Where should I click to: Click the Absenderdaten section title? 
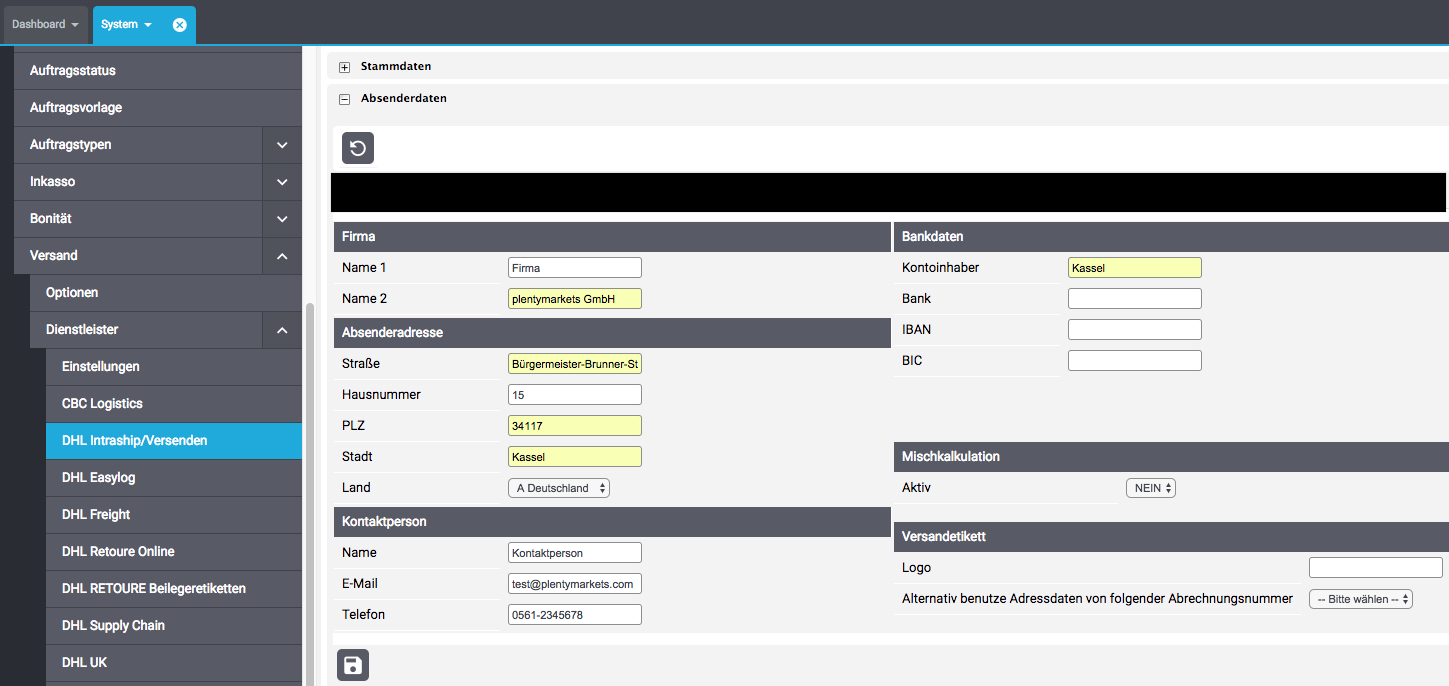click(404, 99)
